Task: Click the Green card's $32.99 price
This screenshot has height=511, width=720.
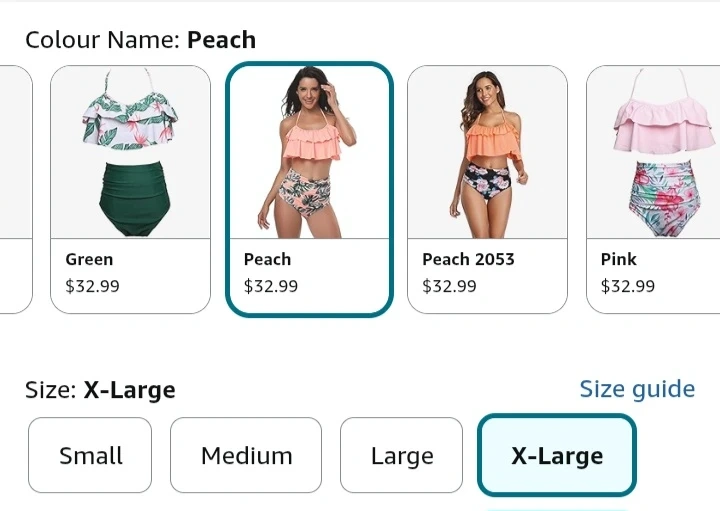Action: (x=92, y=286)
